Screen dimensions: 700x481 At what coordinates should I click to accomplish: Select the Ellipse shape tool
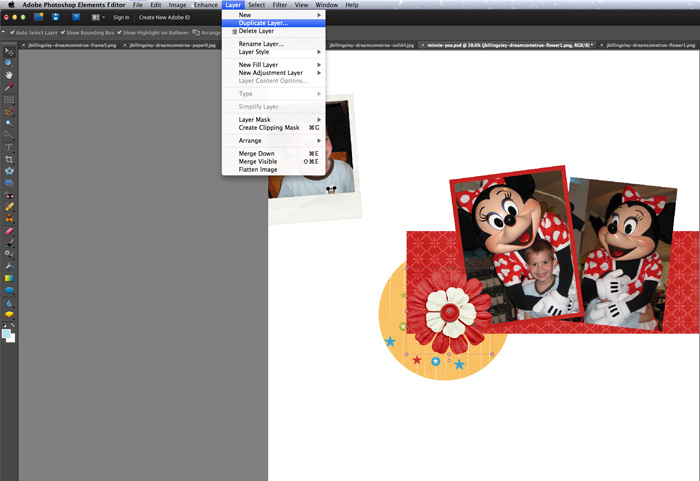(9, 290)
